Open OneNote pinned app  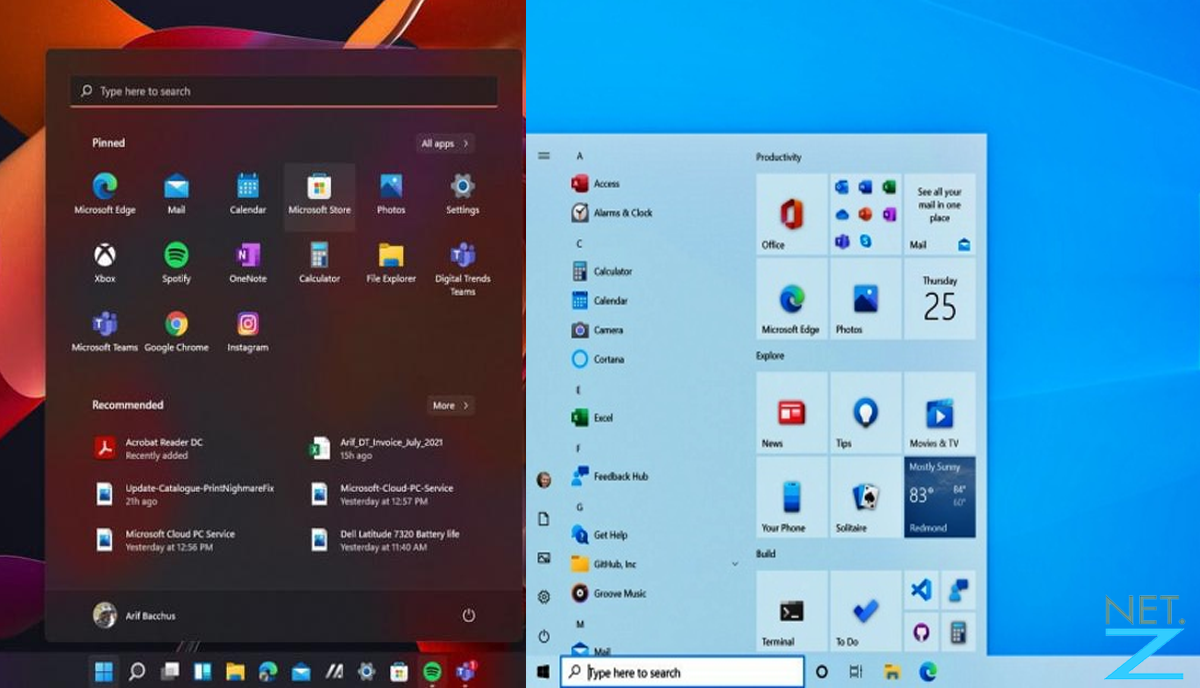coord(248,263)
